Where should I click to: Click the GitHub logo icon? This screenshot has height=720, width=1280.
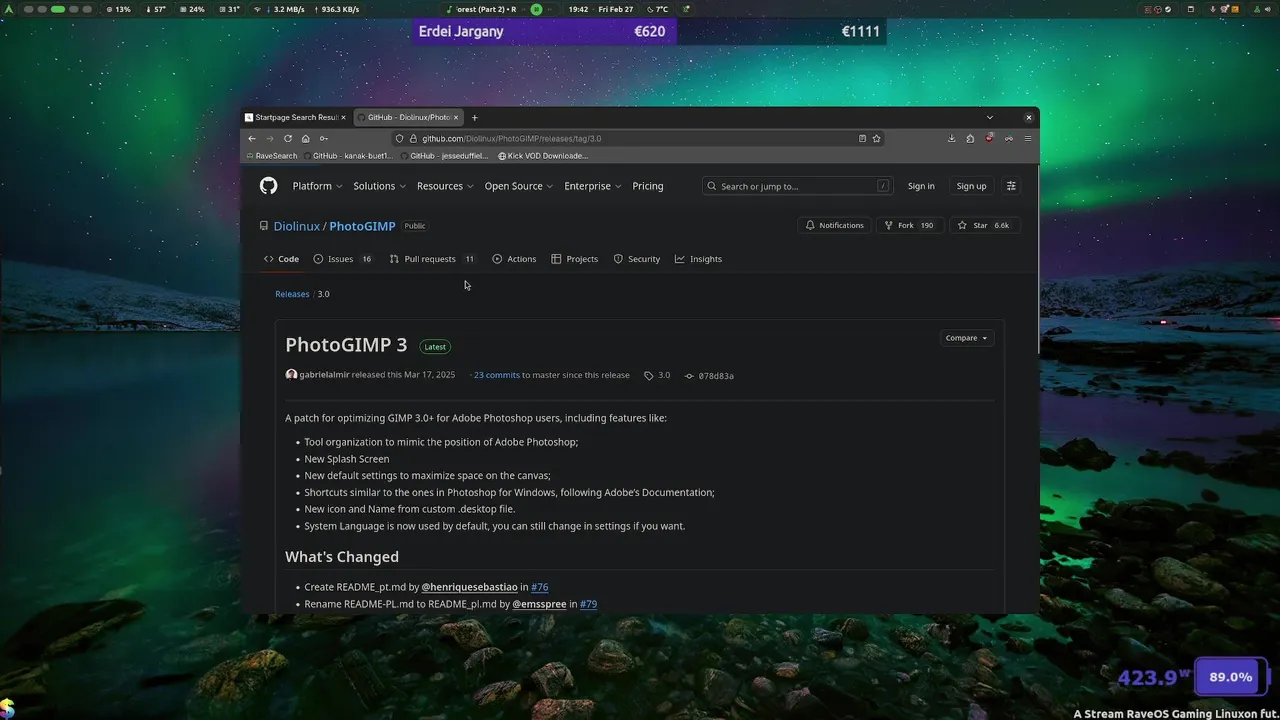tap(268, 186)
